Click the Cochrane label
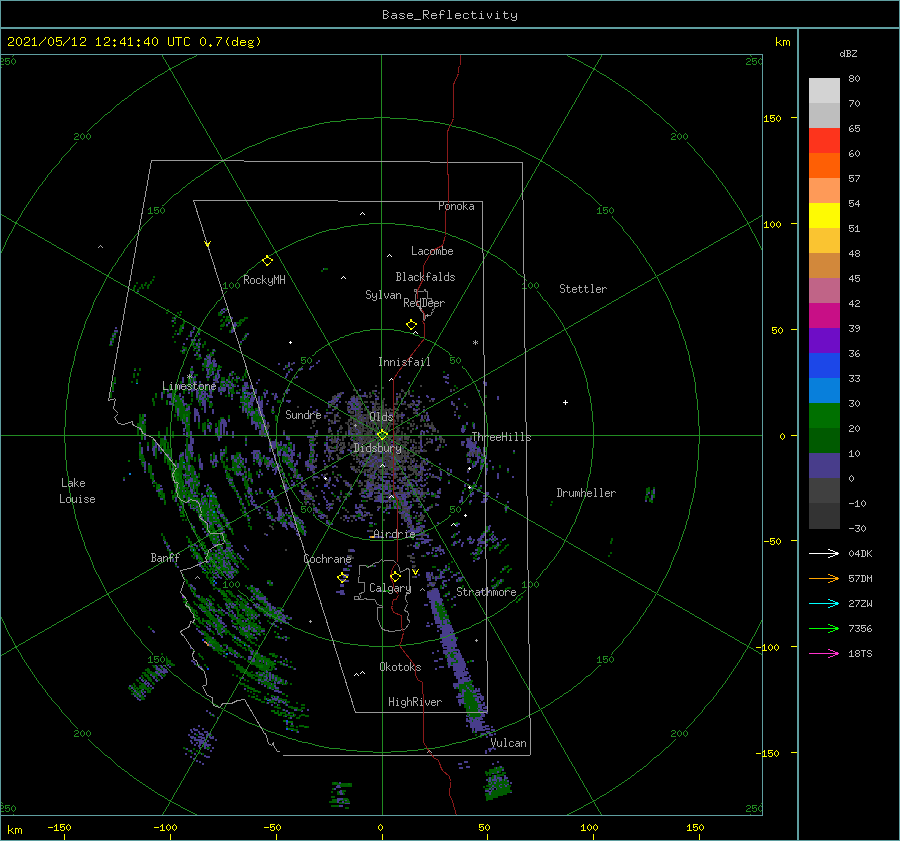The image size is (900, 841). pos(327,559)
